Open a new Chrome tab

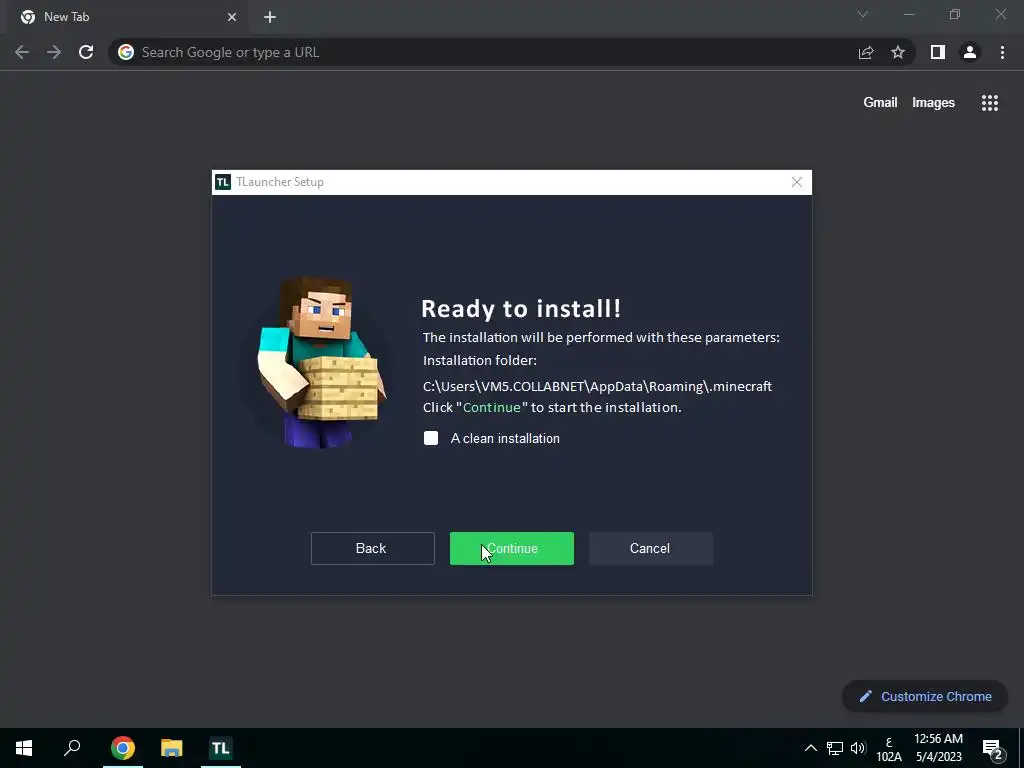(270, 17)
